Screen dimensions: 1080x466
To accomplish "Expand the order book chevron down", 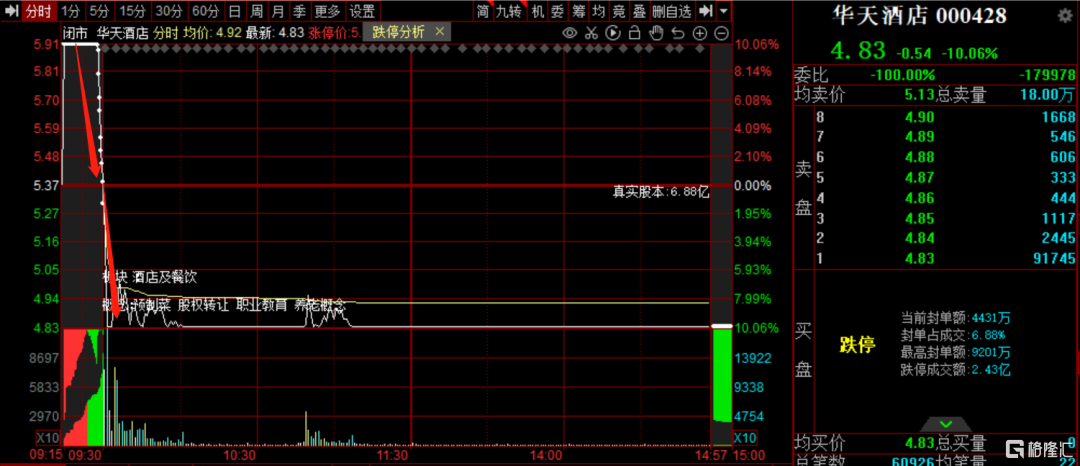I will click(946, 424).
